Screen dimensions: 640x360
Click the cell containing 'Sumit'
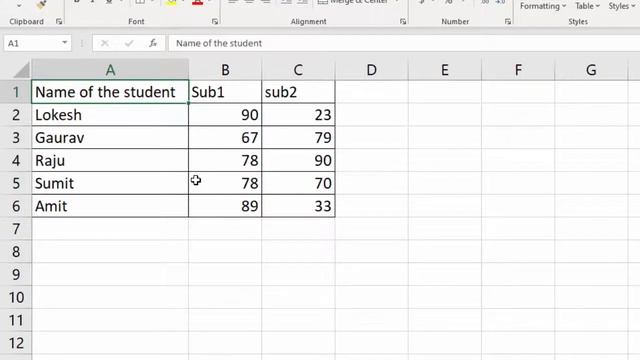[x=110, y=183]
